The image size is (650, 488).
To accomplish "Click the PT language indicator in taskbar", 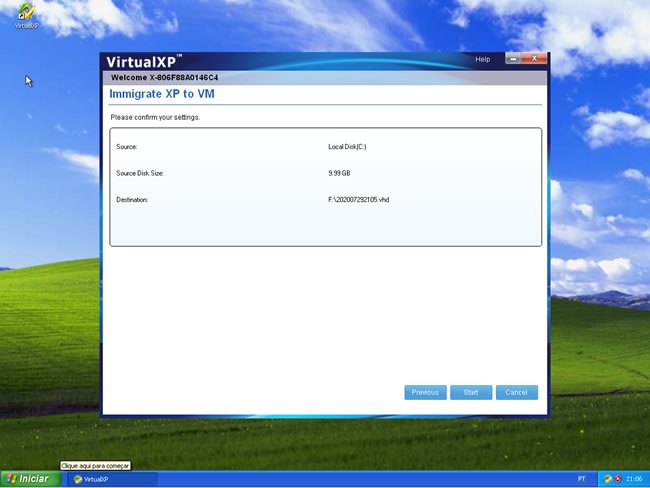I will pyautogui.click(x=582, y=479).
